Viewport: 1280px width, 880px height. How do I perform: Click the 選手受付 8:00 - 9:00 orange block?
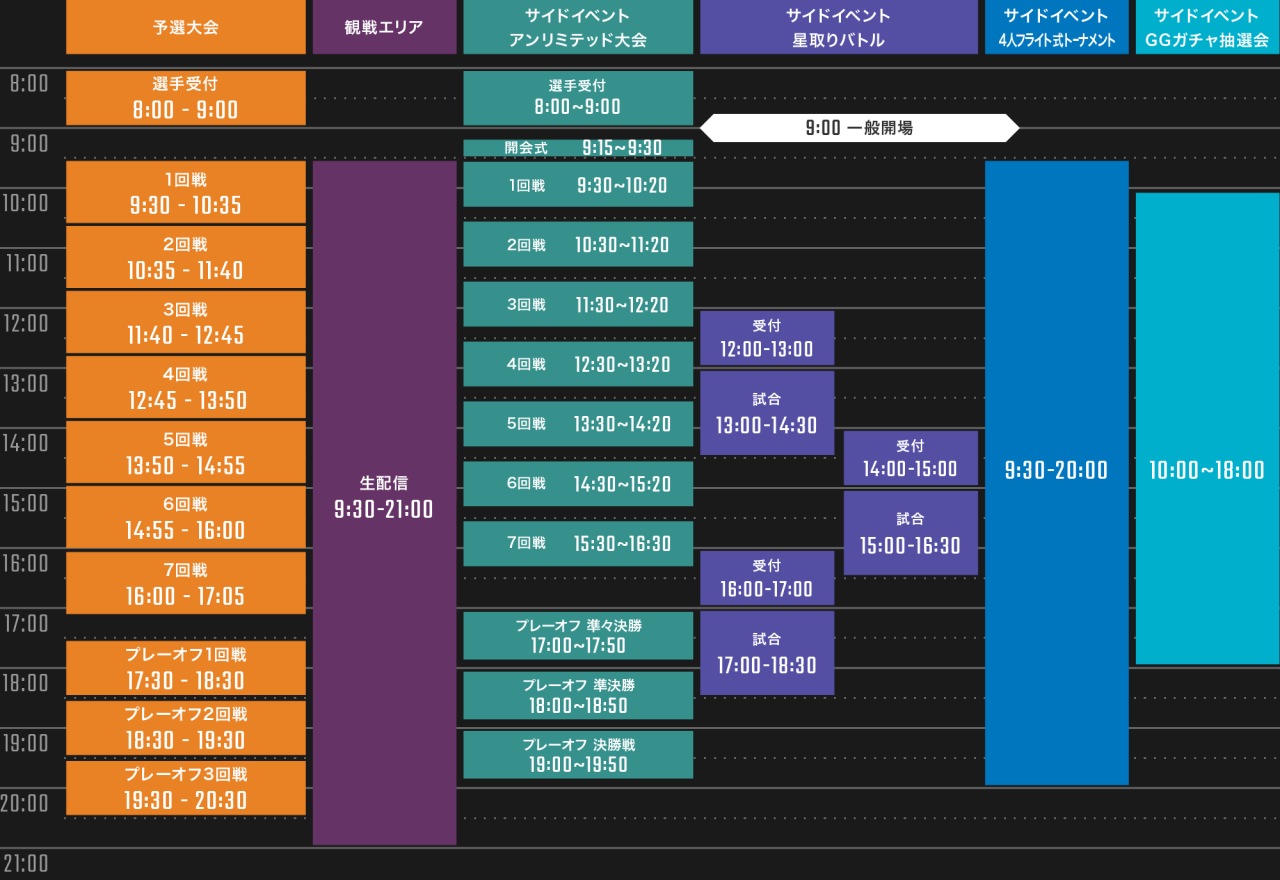[x=185, y=97]
